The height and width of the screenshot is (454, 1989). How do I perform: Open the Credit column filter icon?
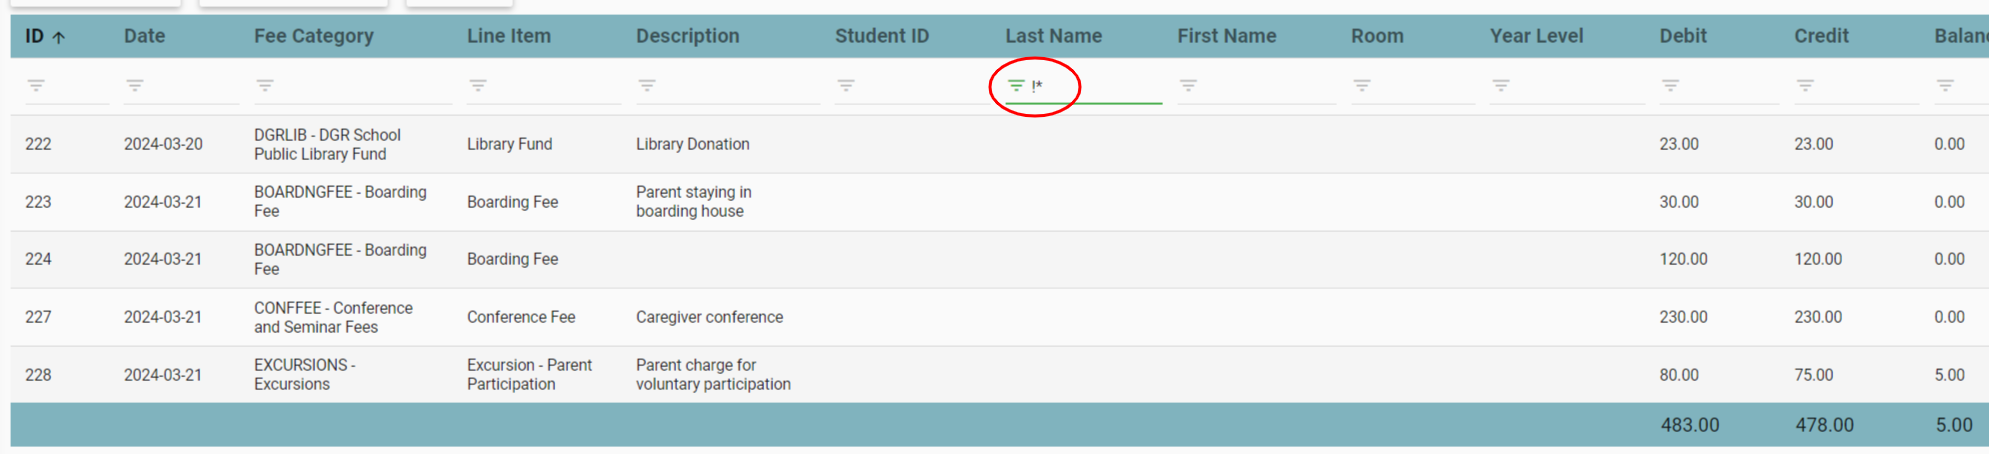[x=1805, y=86]
